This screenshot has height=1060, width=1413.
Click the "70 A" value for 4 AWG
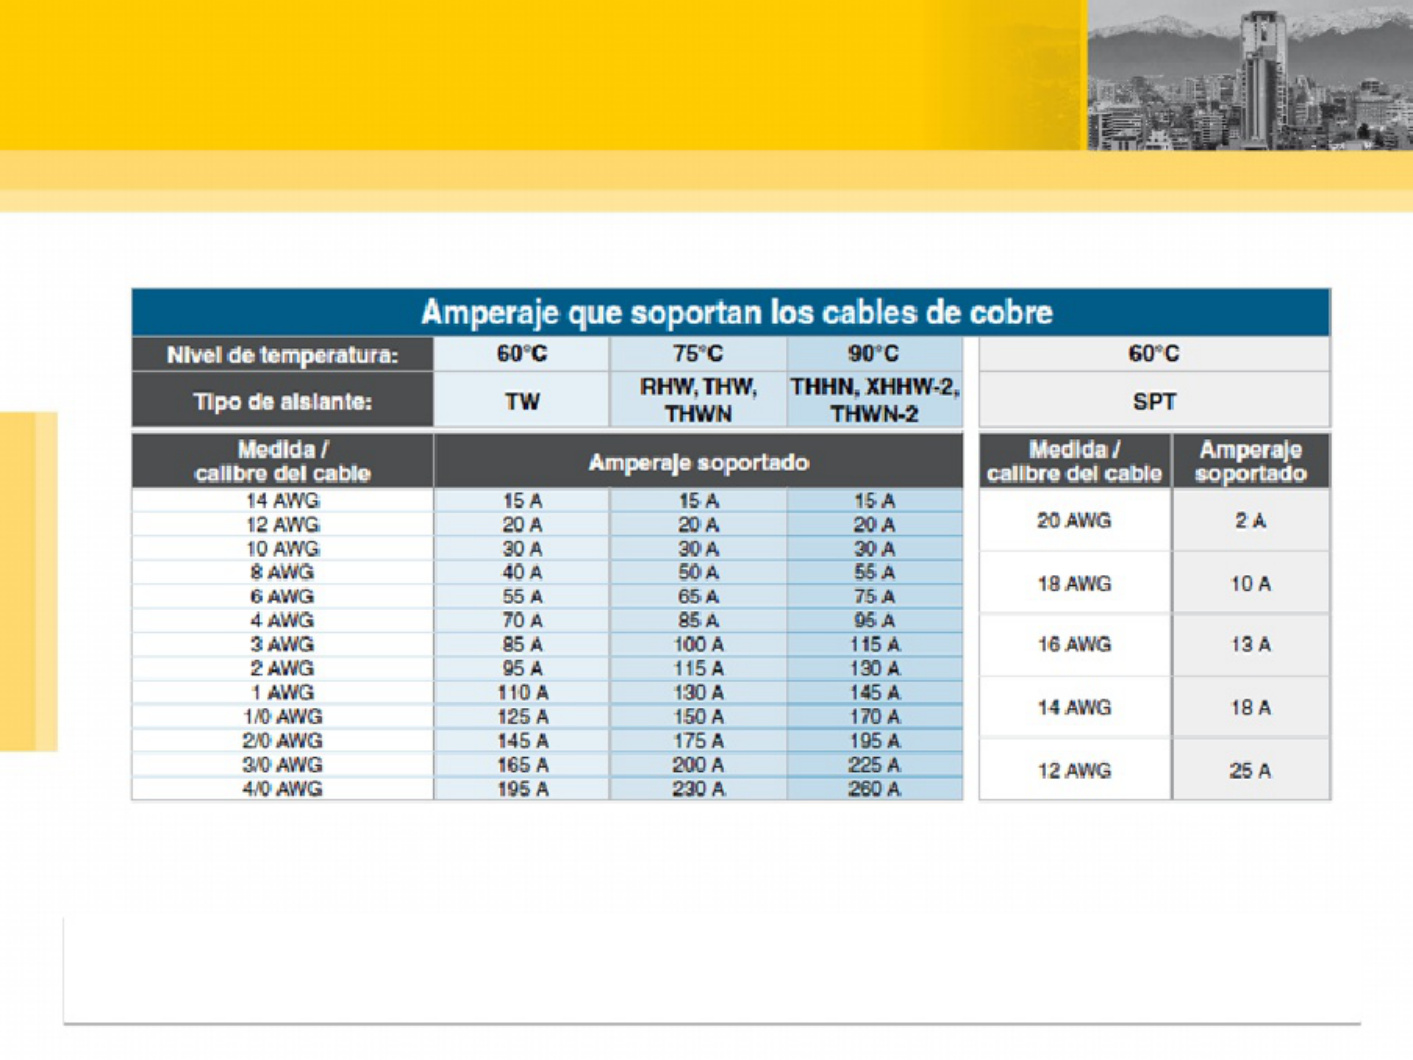522,621
